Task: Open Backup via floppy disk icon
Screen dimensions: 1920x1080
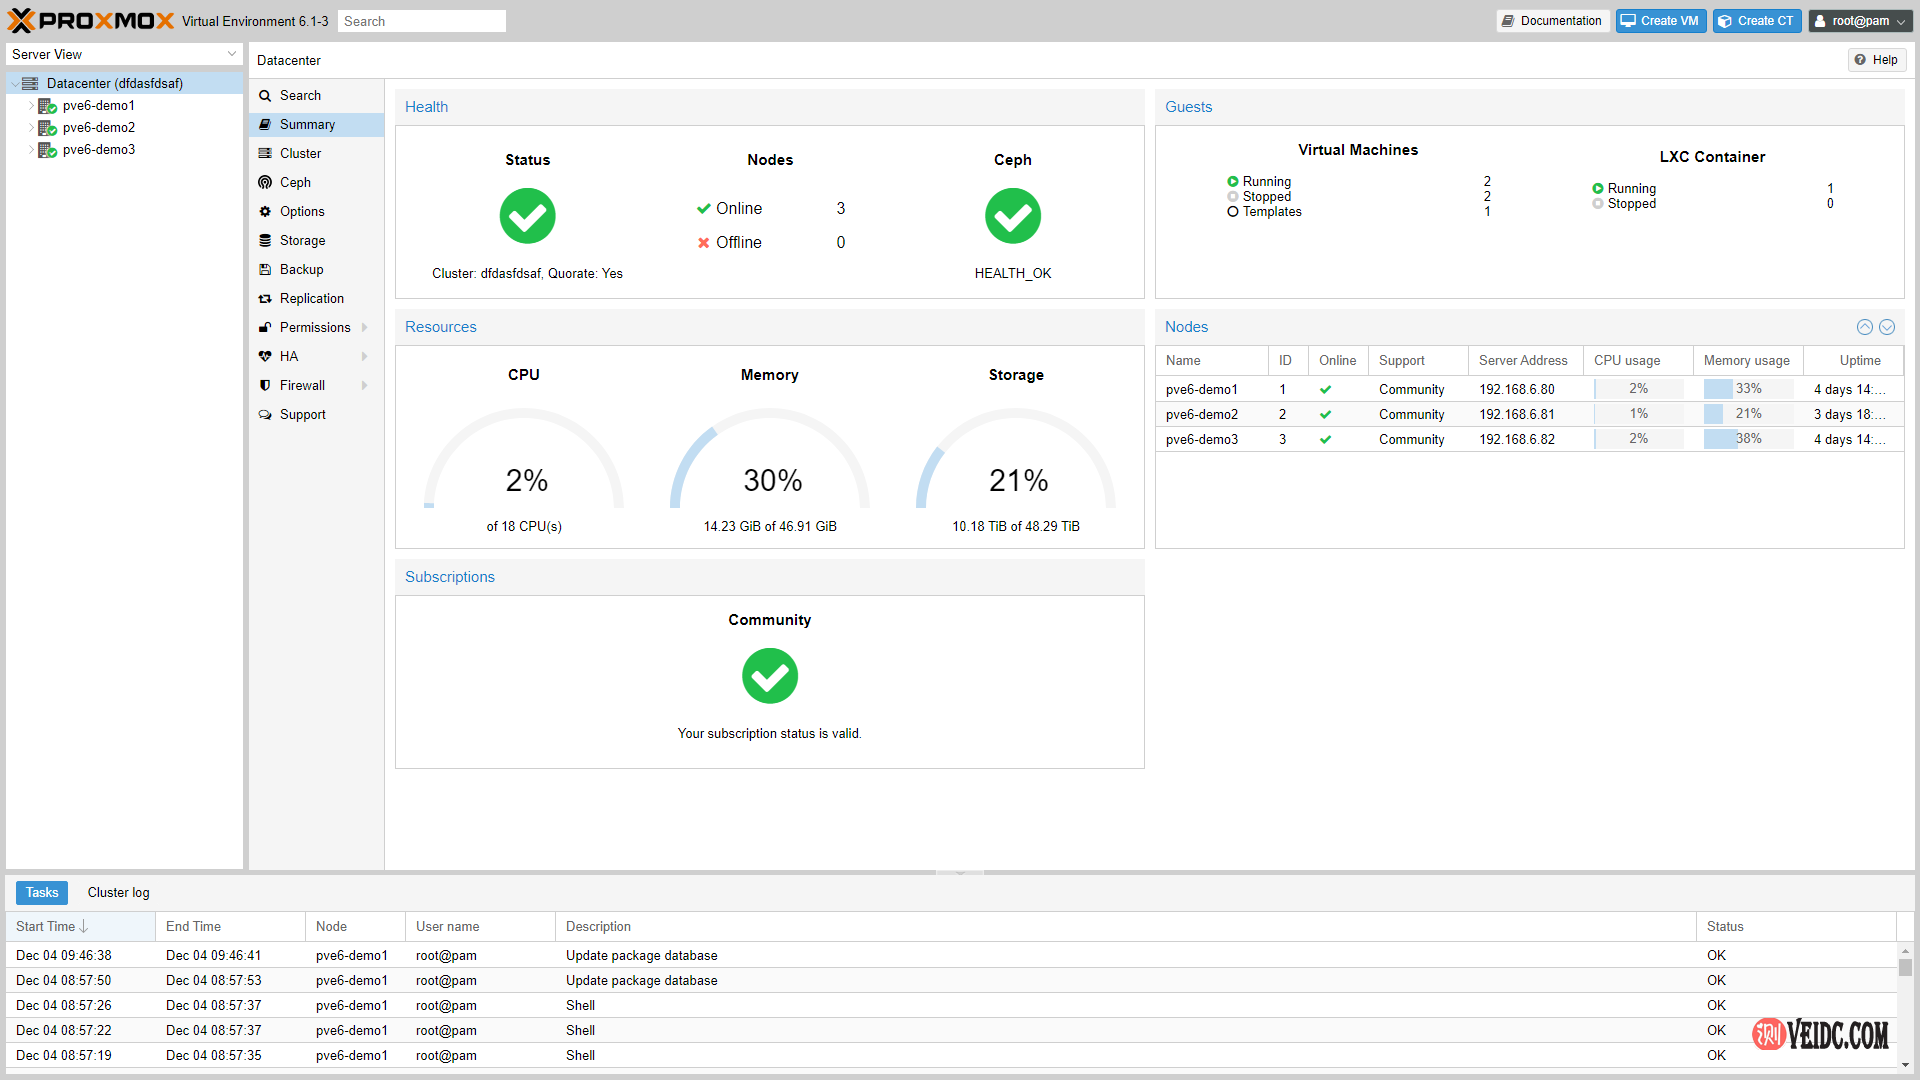Action: click(265, 269)
